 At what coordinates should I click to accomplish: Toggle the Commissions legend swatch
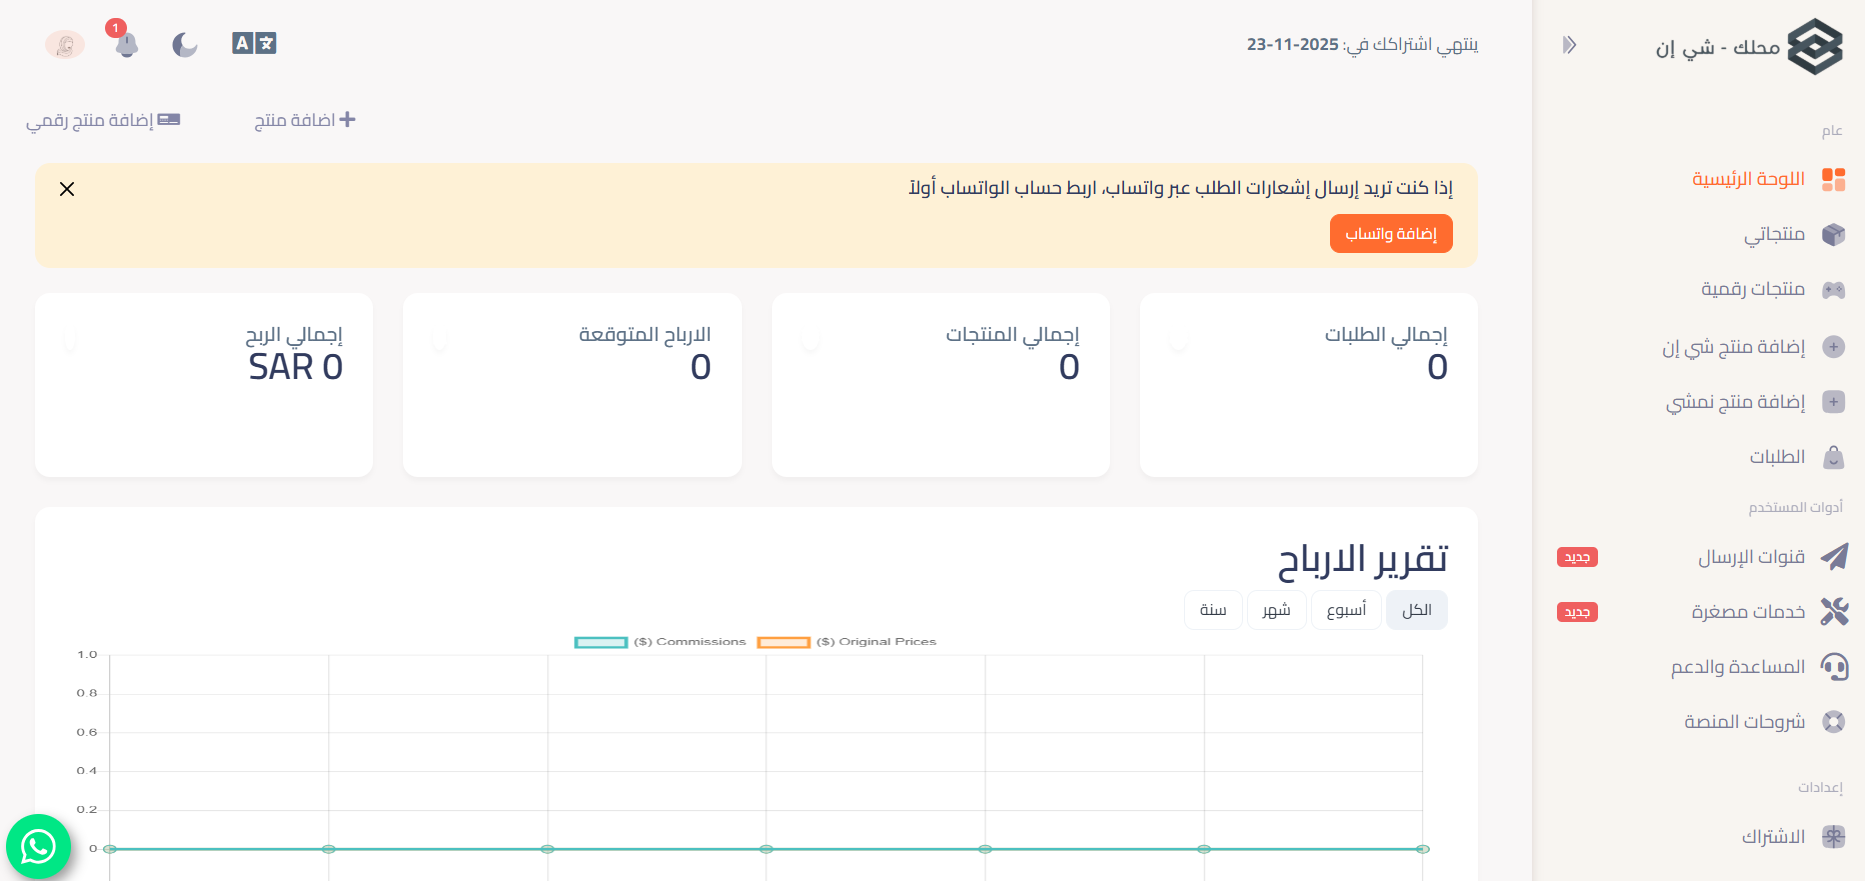pos(601,642)
